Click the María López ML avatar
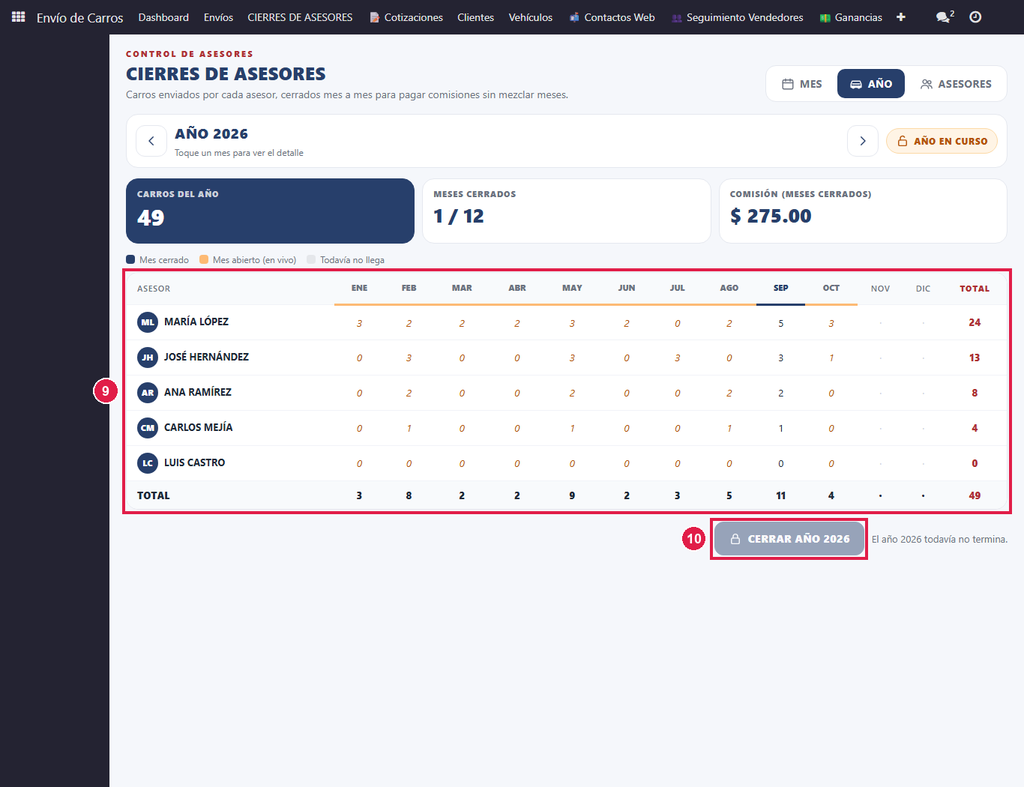 (148, 322)
